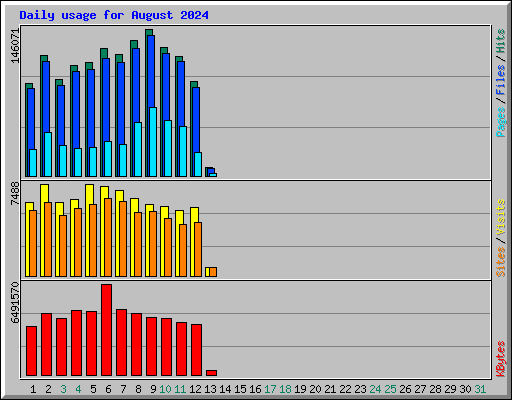The width and height of the screenshot is (512, 400).
Task: Click day 9 on the x-axis
Action: (x=153, y=389)
